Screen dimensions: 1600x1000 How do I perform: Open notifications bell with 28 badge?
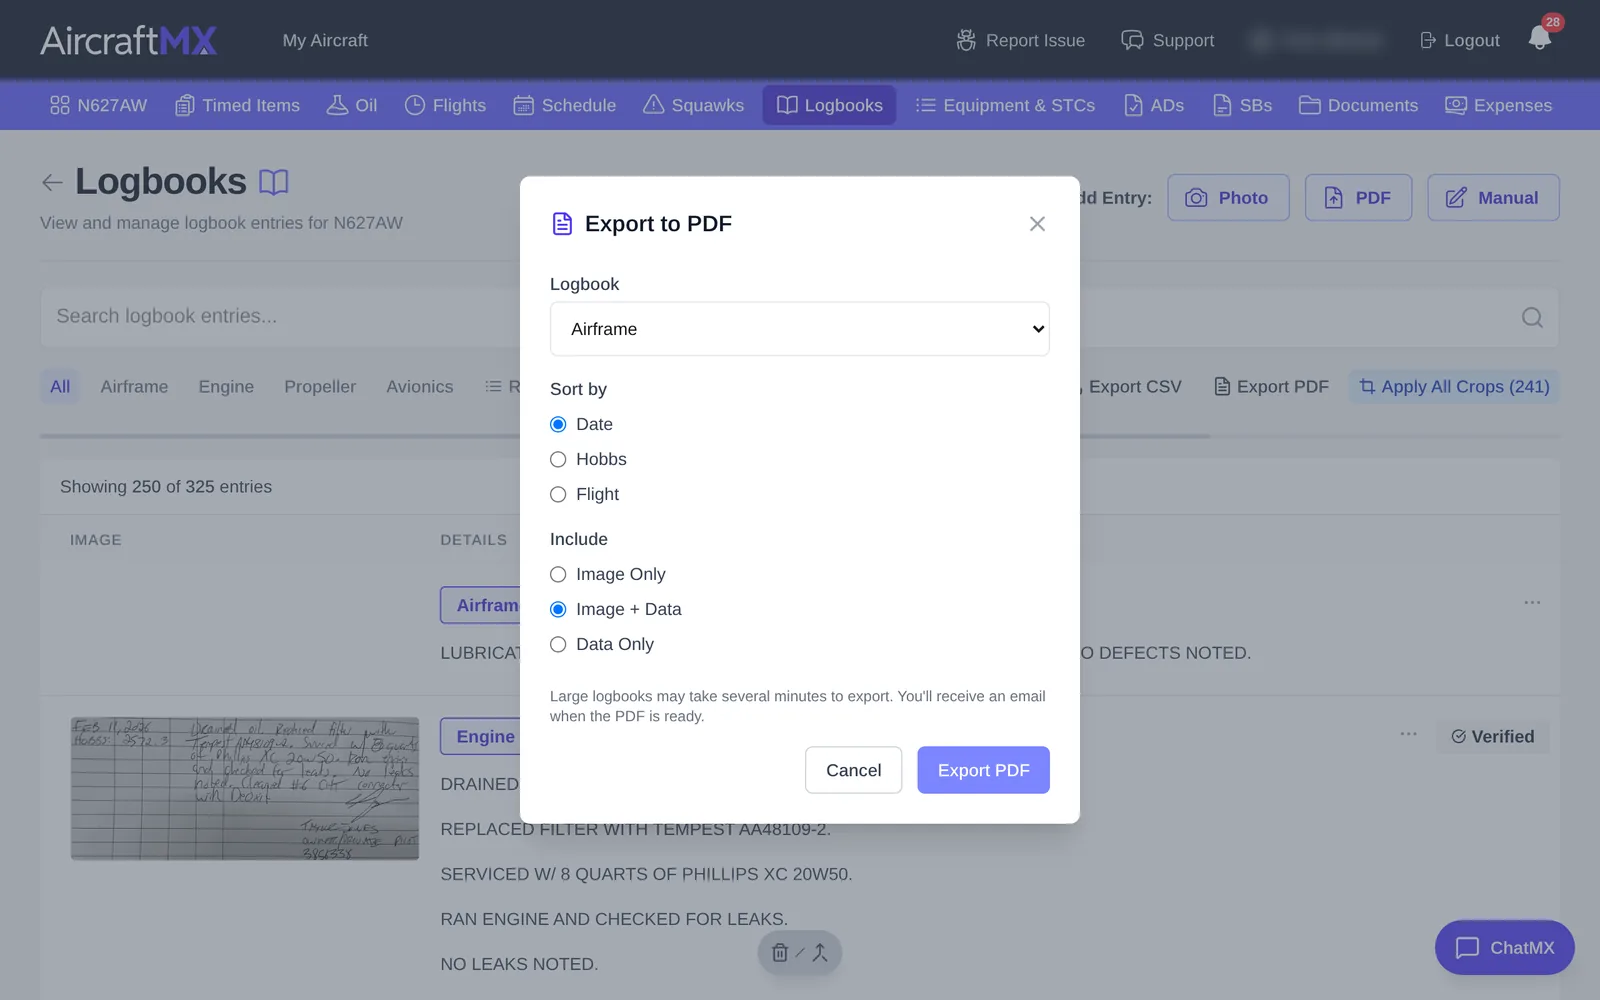[x=1540, y=38]
